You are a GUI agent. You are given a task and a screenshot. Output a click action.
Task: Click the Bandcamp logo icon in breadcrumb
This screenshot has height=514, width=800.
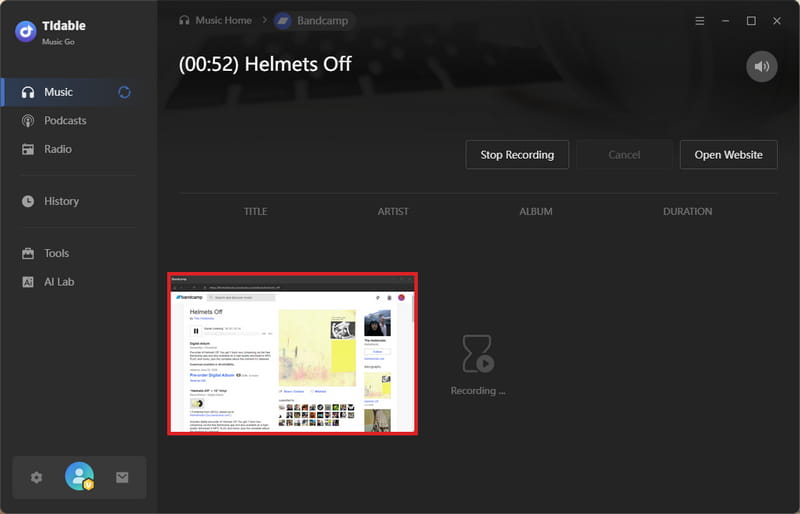point(283,21)
